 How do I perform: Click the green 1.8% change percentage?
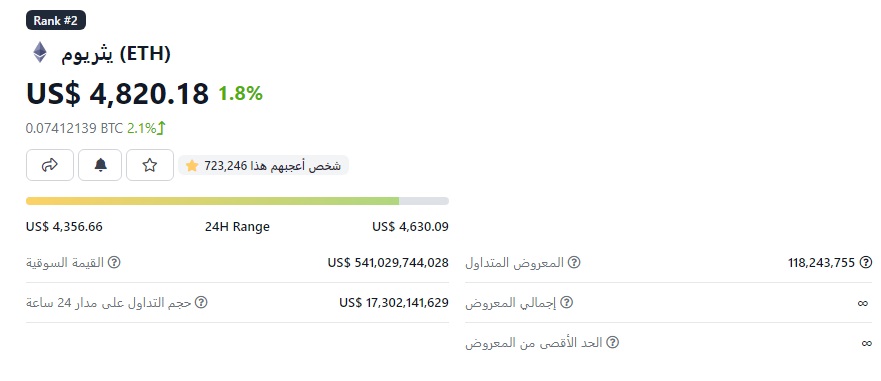(x=240, y=93)
